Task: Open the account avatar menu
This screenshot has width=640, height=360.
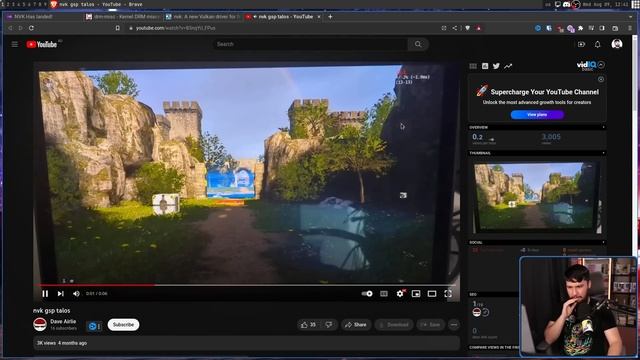Action: click(x=617, y=44)
